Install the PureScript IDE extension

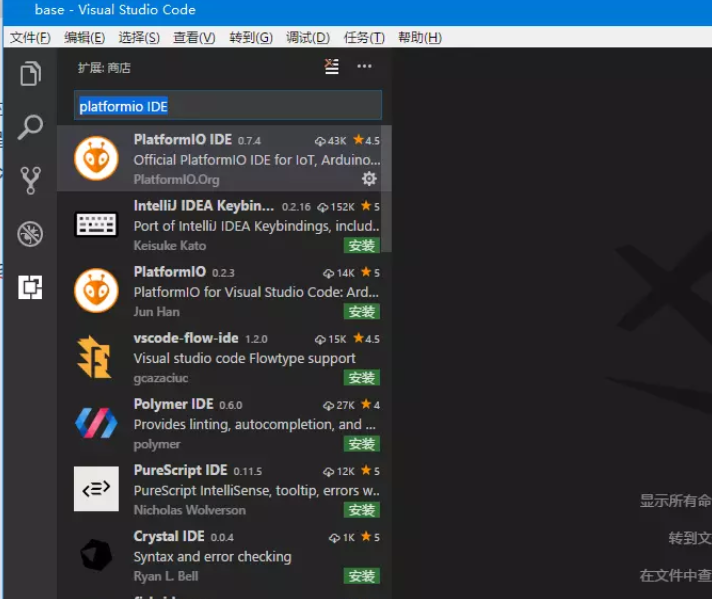(361, 510)
